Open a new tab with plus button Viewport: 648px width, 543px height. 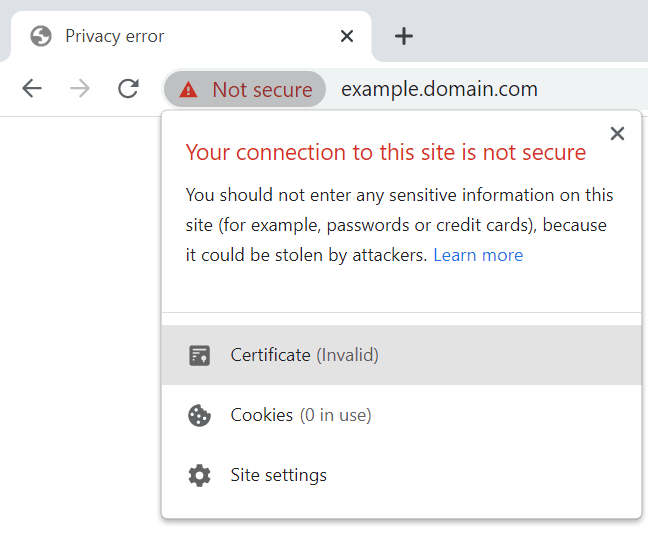coord(404,36)
